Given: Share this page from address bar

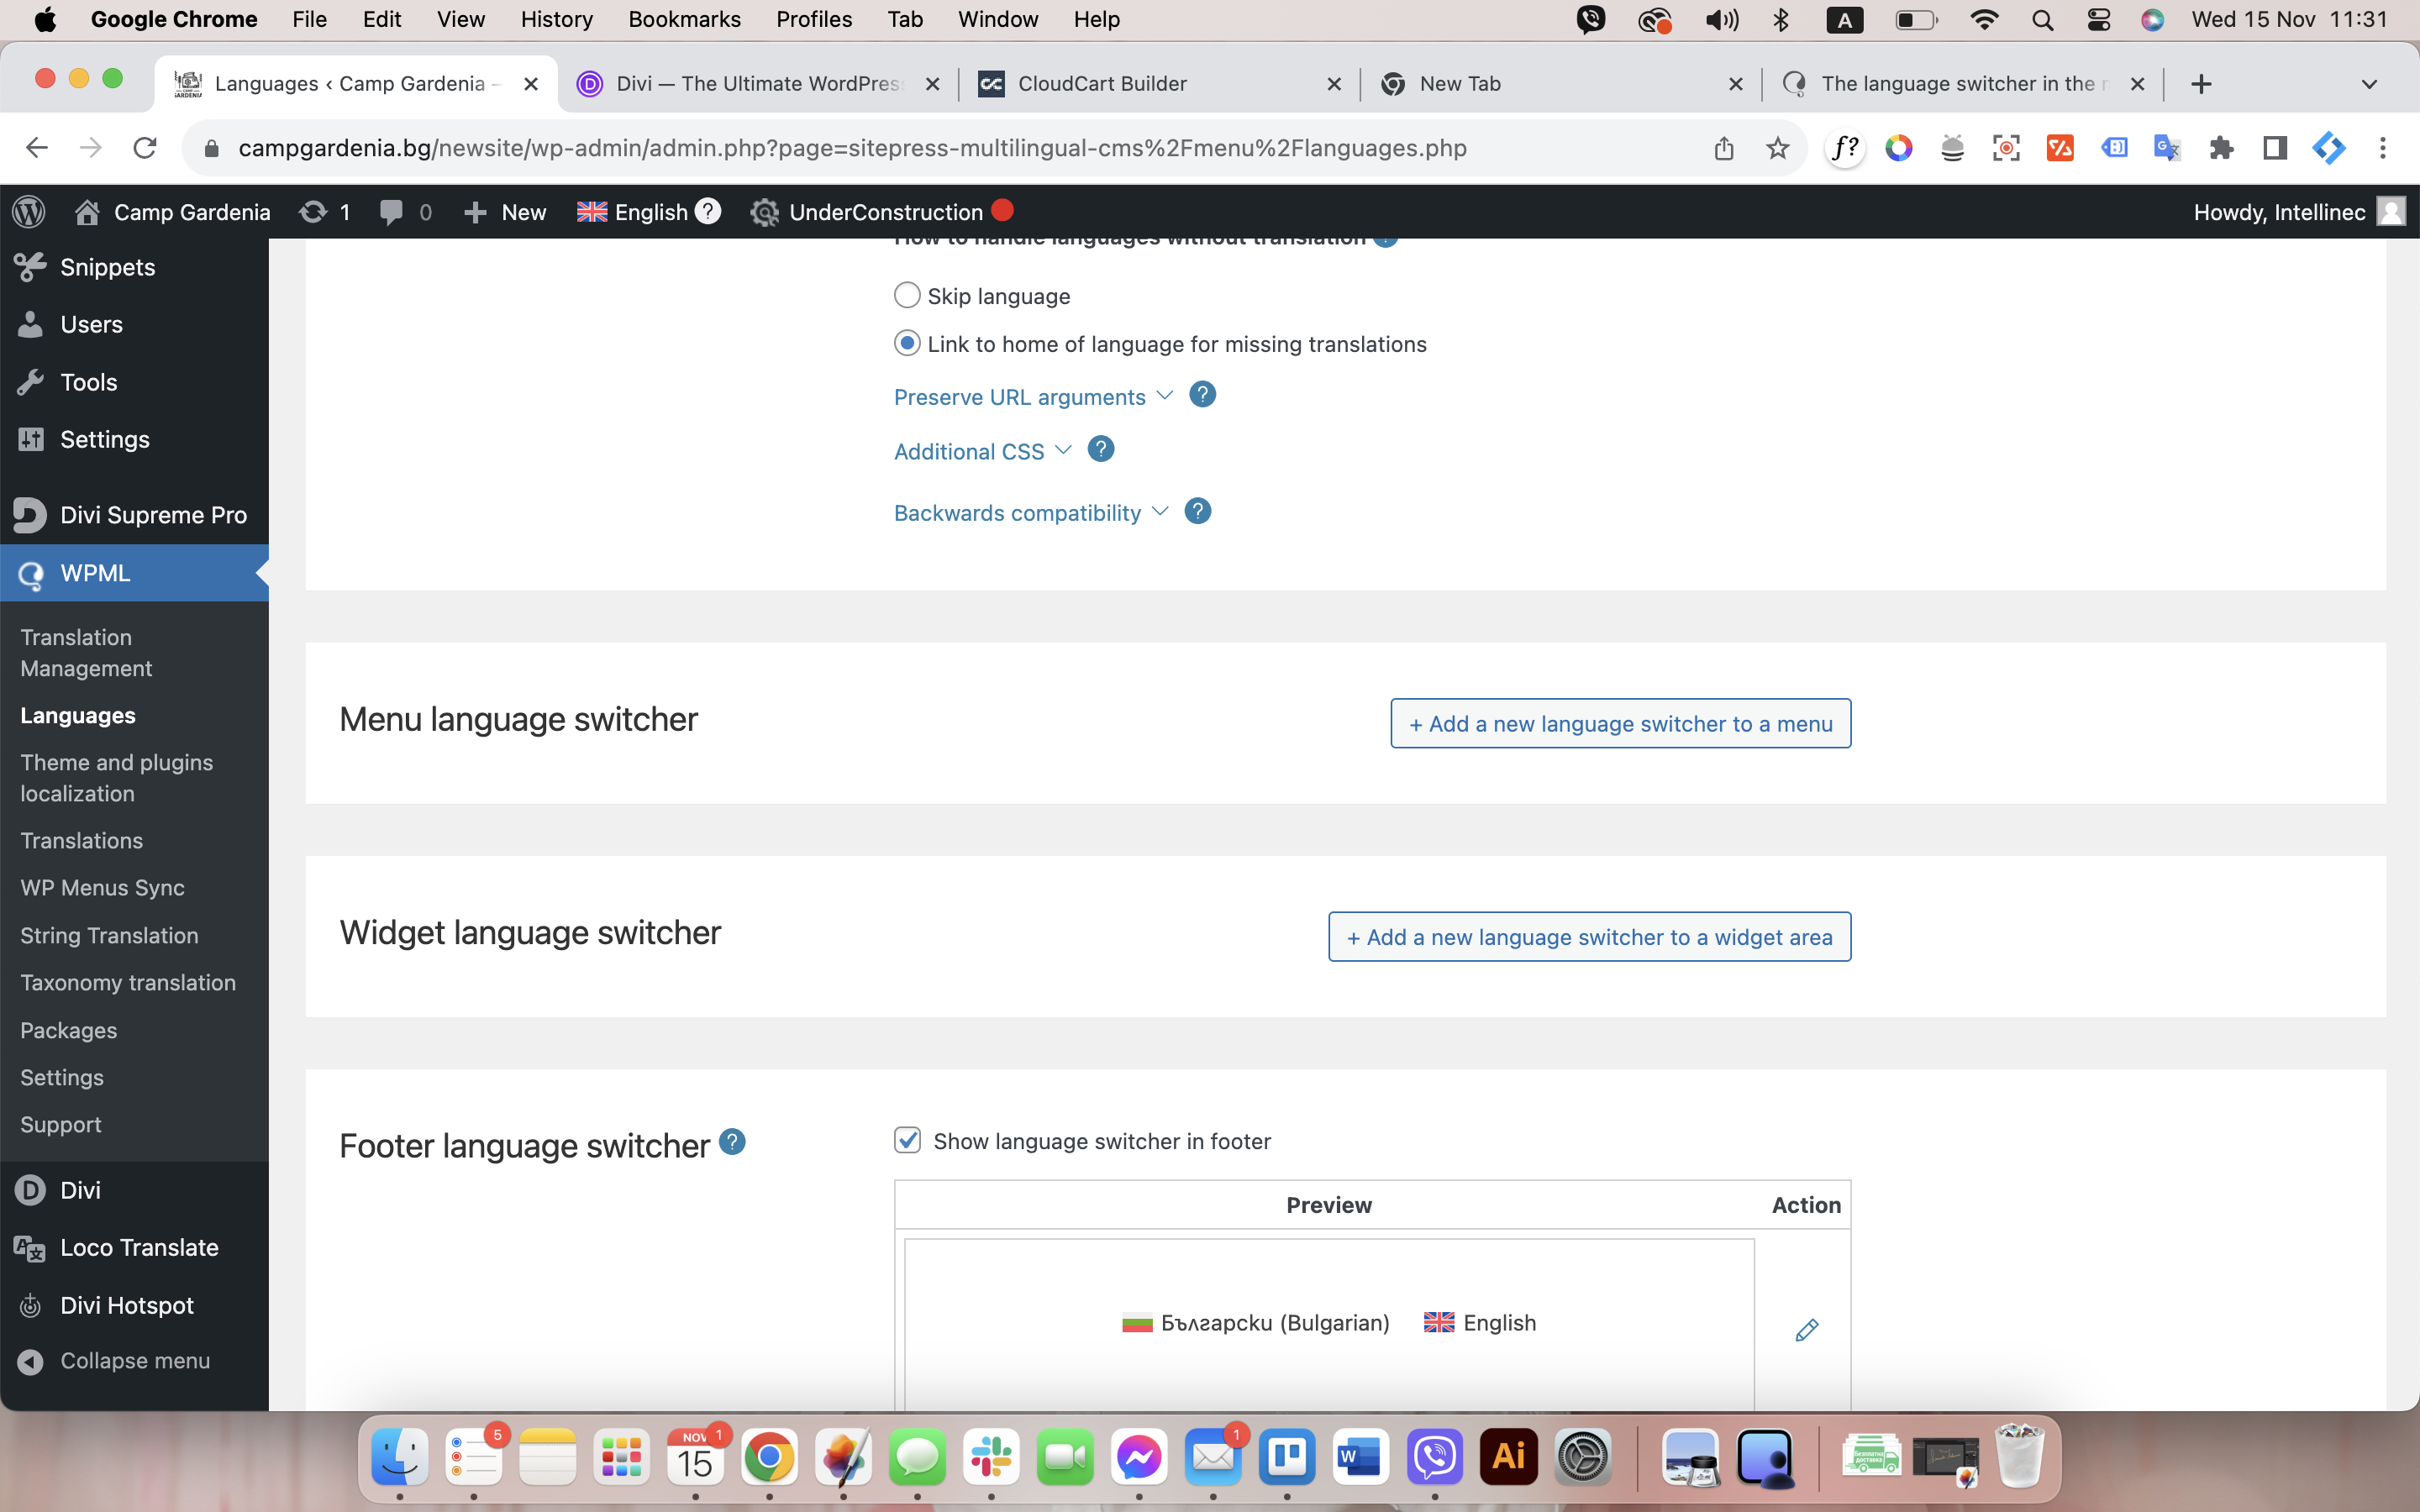Looking at the screenshot, I should (1723, 148).
